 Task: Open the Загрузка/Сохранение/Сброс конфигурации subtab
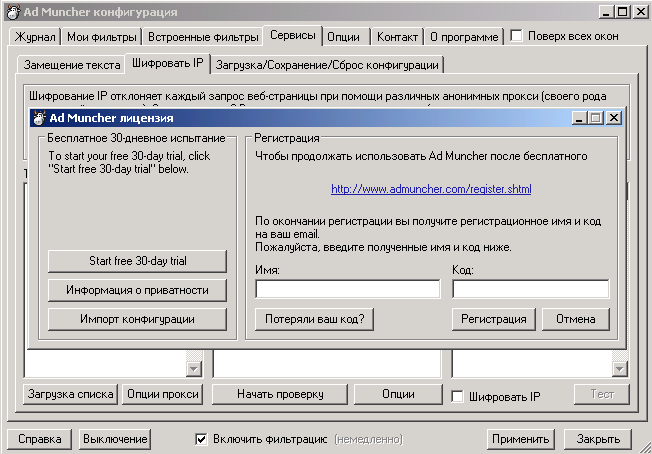click(327, 65)
